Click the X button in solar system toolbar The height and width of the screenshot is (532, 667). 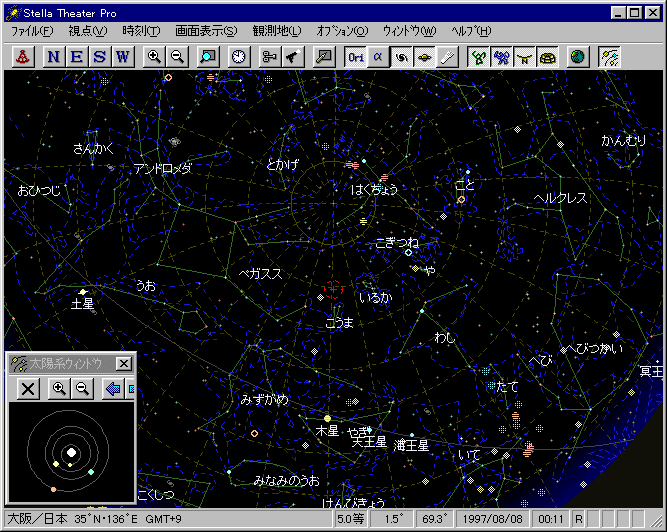(x=28, y=389)
